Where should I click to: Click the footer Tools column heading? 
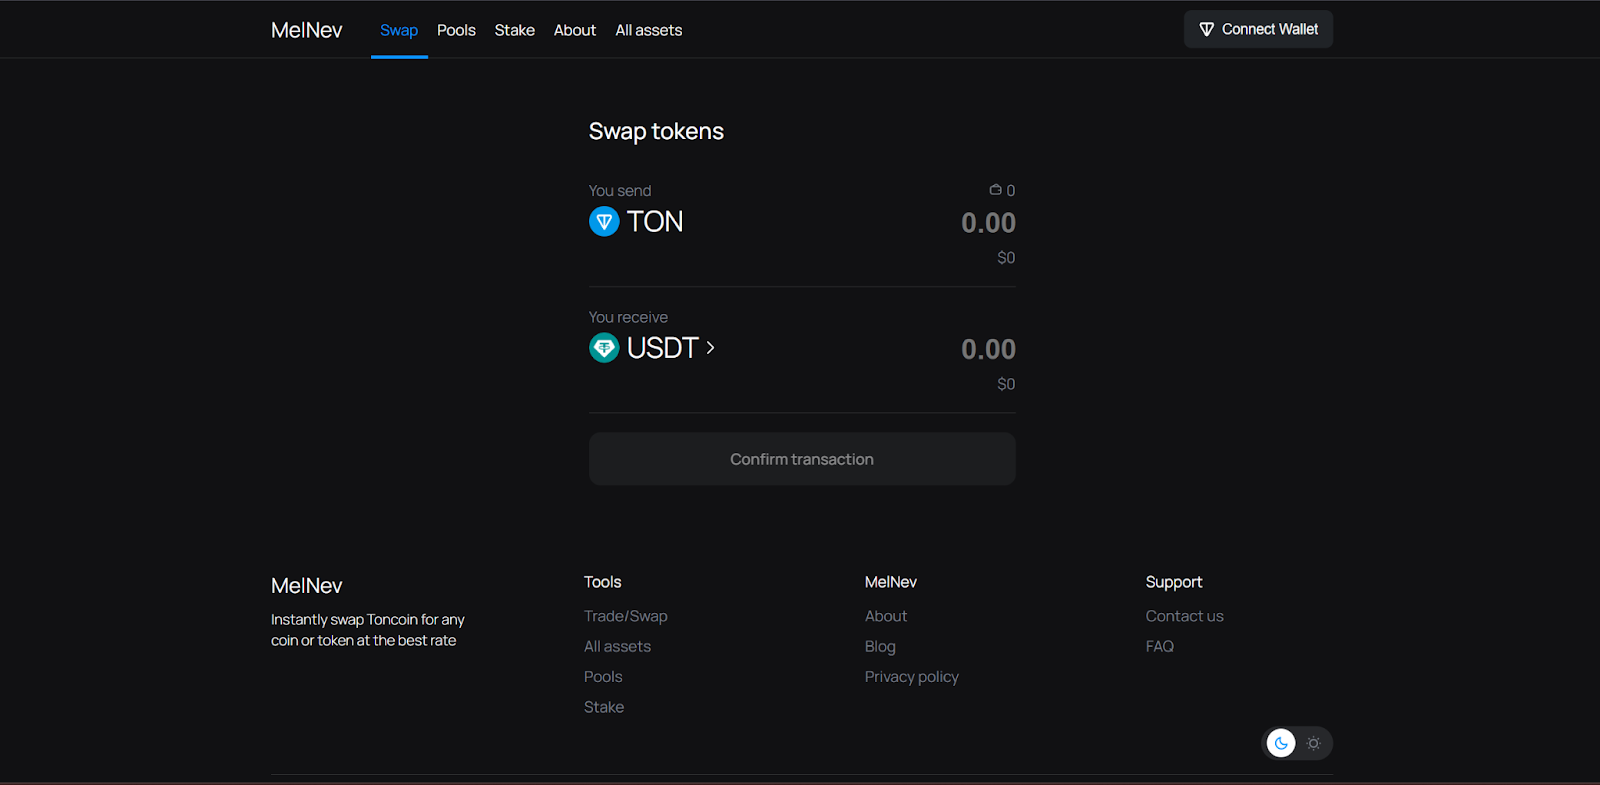click(603, 582)
